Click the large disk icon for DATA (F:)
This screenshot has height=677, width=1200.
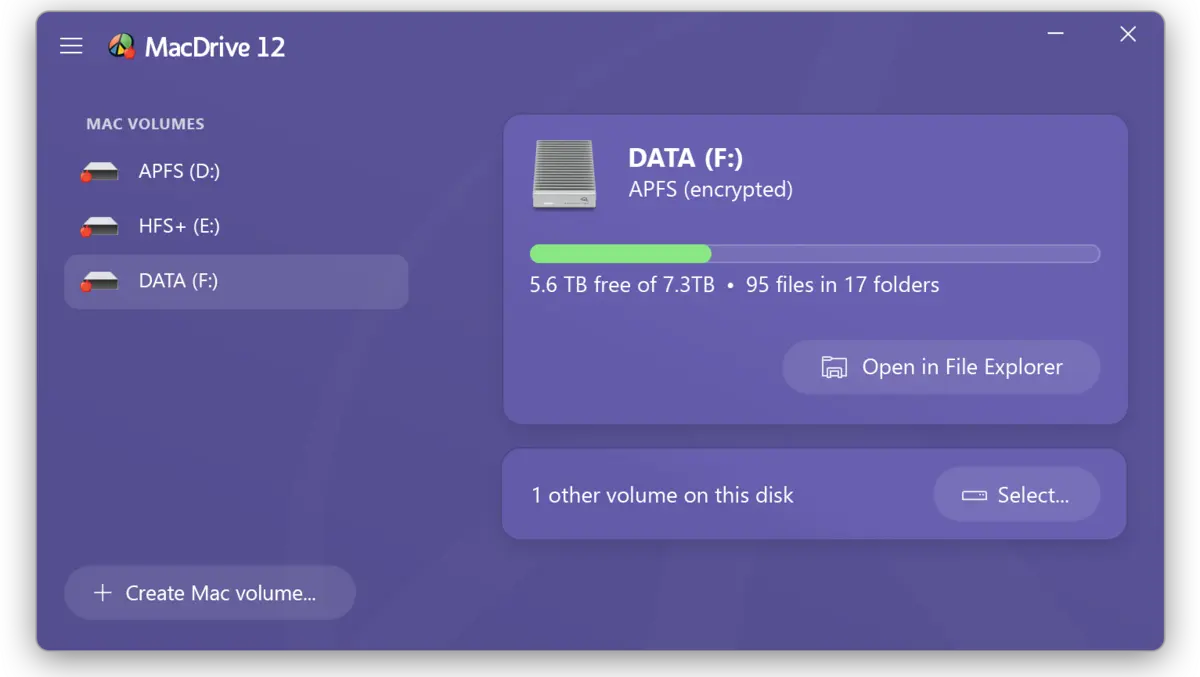click(565, 176)
